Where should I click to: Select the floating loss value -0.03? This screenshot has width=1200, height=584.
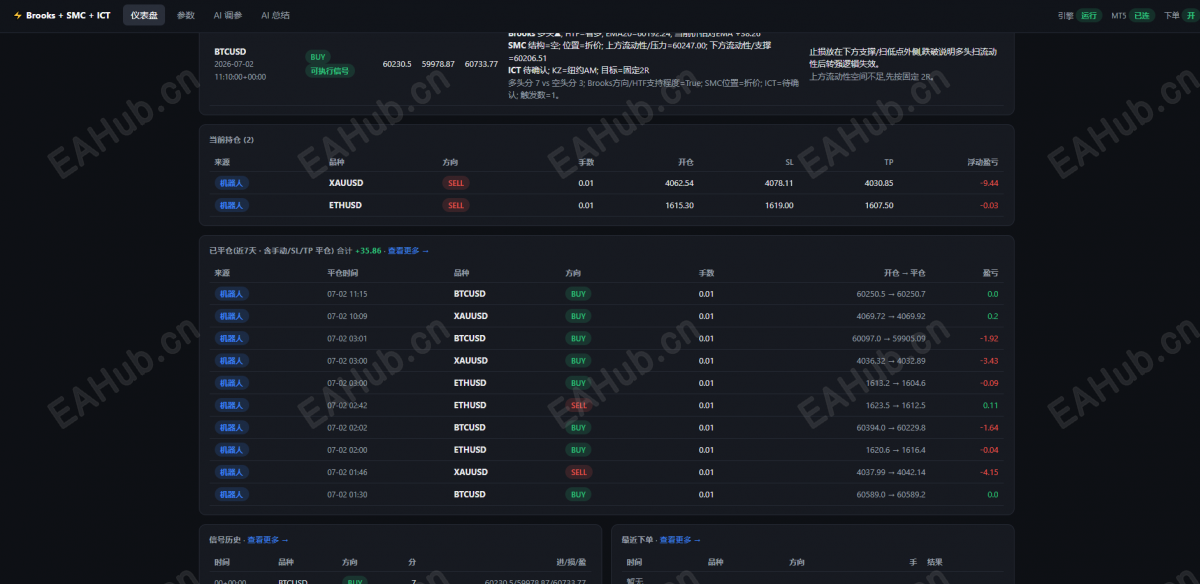click(989, 205)
